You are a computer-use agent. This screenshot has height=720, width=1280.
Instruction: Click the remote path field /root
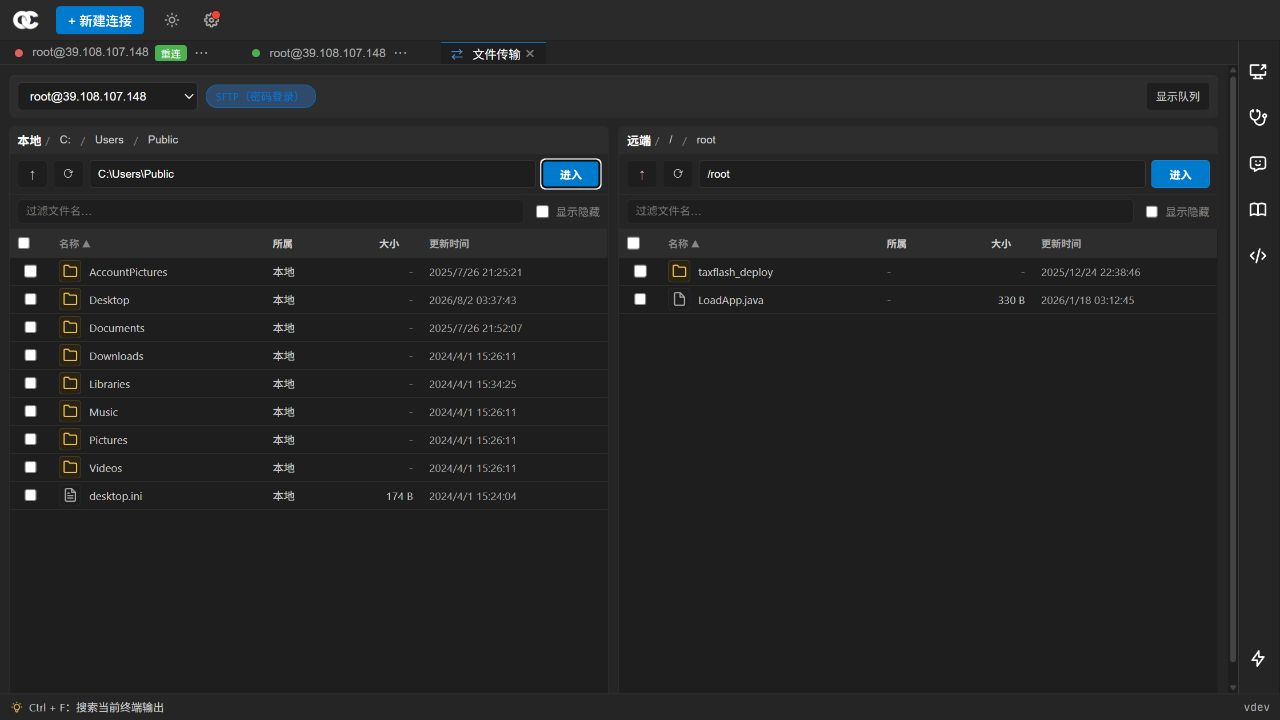pos(921,174)
